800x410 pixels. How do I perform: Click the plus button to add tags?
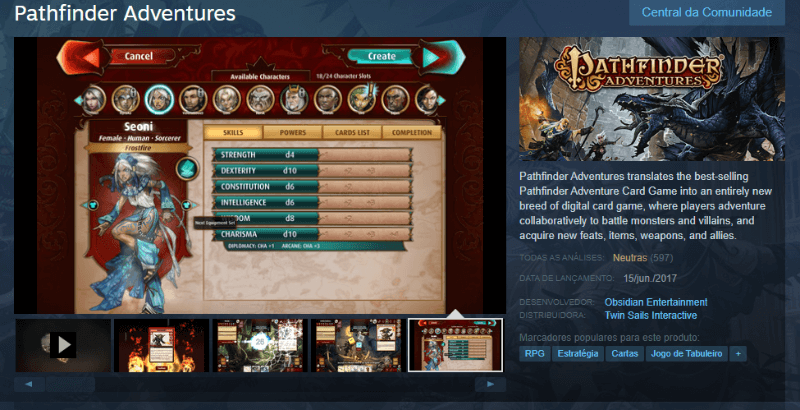(738, 353)
